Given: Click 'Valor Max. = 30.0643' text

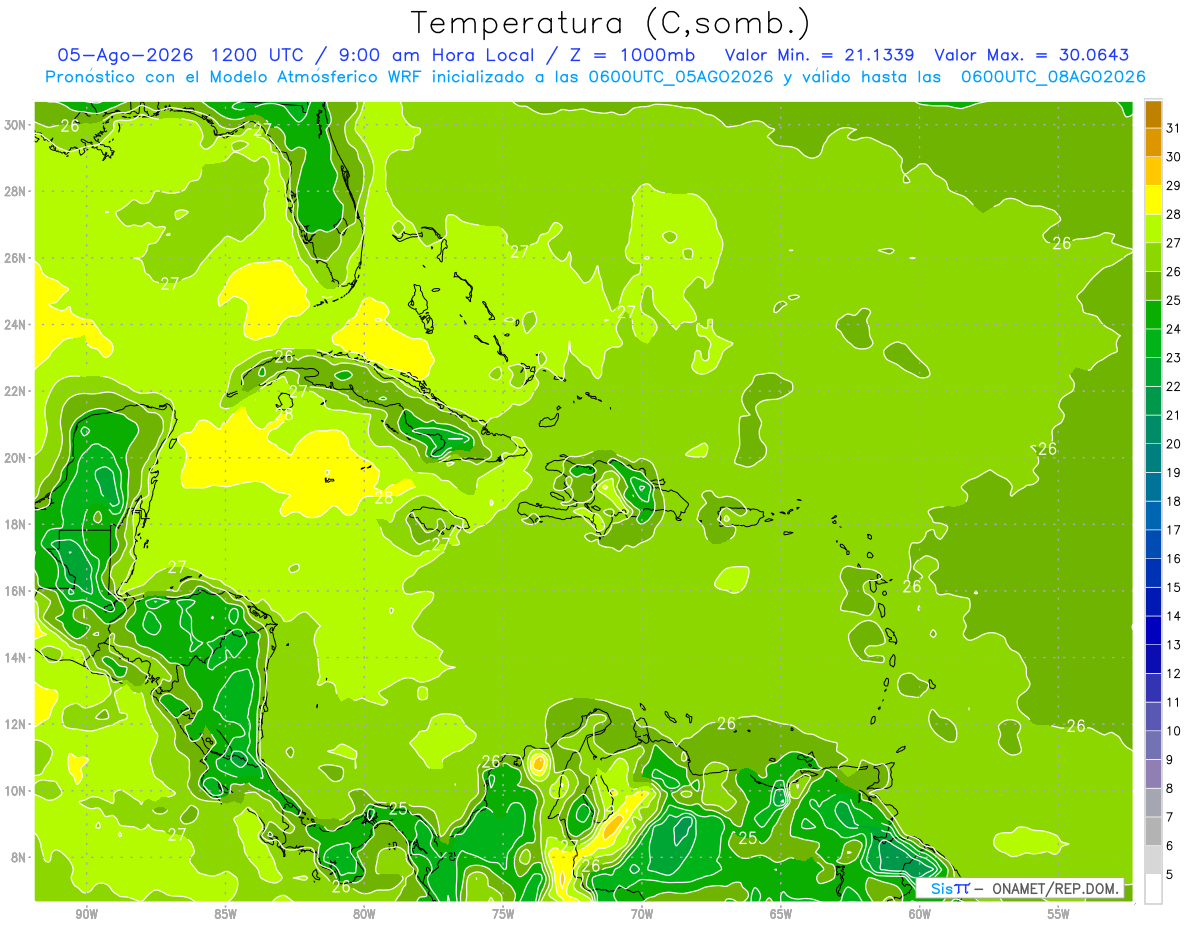Looking at the screenshot, I should [x=1033, y=54].
